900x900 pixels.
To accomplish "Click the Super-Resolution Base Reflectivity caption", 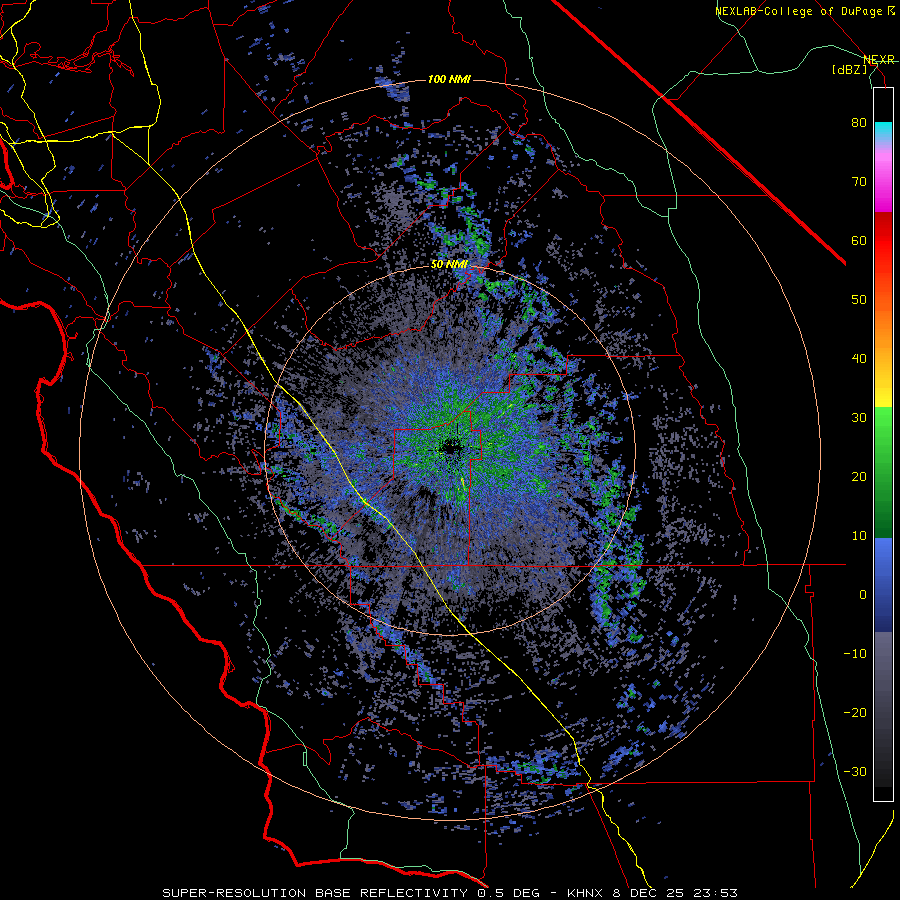I will coord(313,893).
